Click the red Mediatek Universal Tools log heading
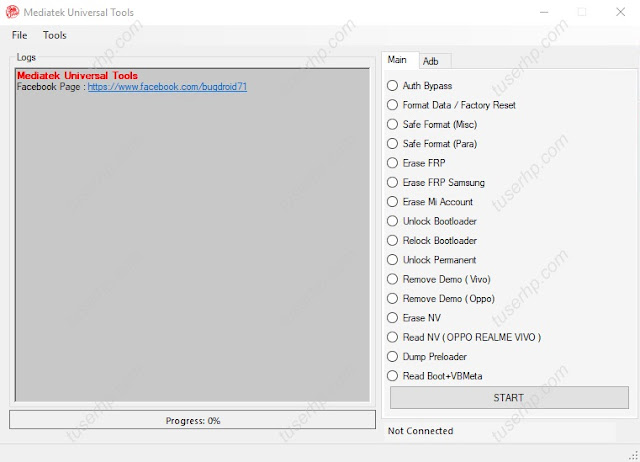Viewport: 640px width, 462px height. coord(77,76)
